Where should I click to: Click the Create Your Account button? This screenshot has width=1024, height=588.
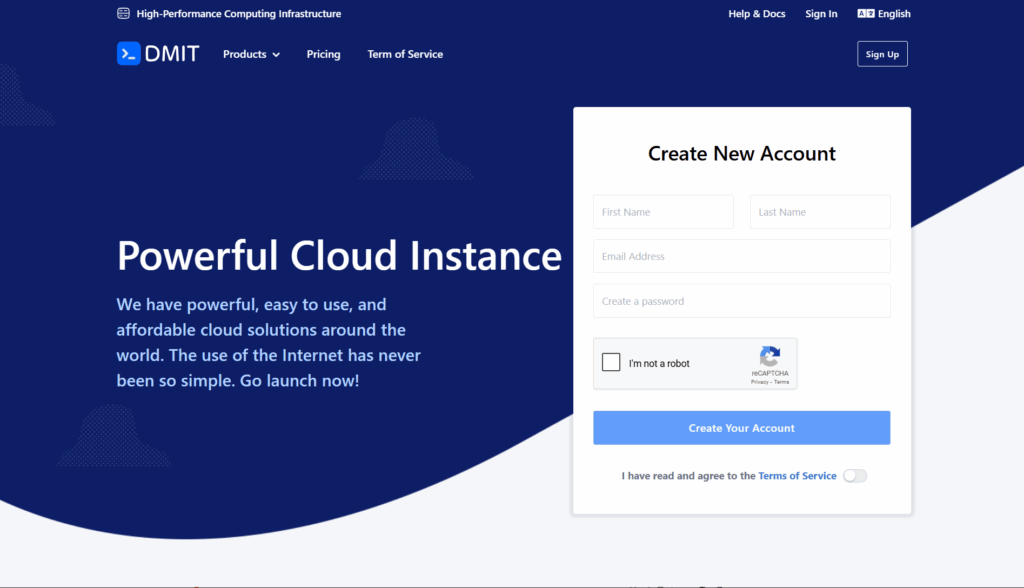741,428
